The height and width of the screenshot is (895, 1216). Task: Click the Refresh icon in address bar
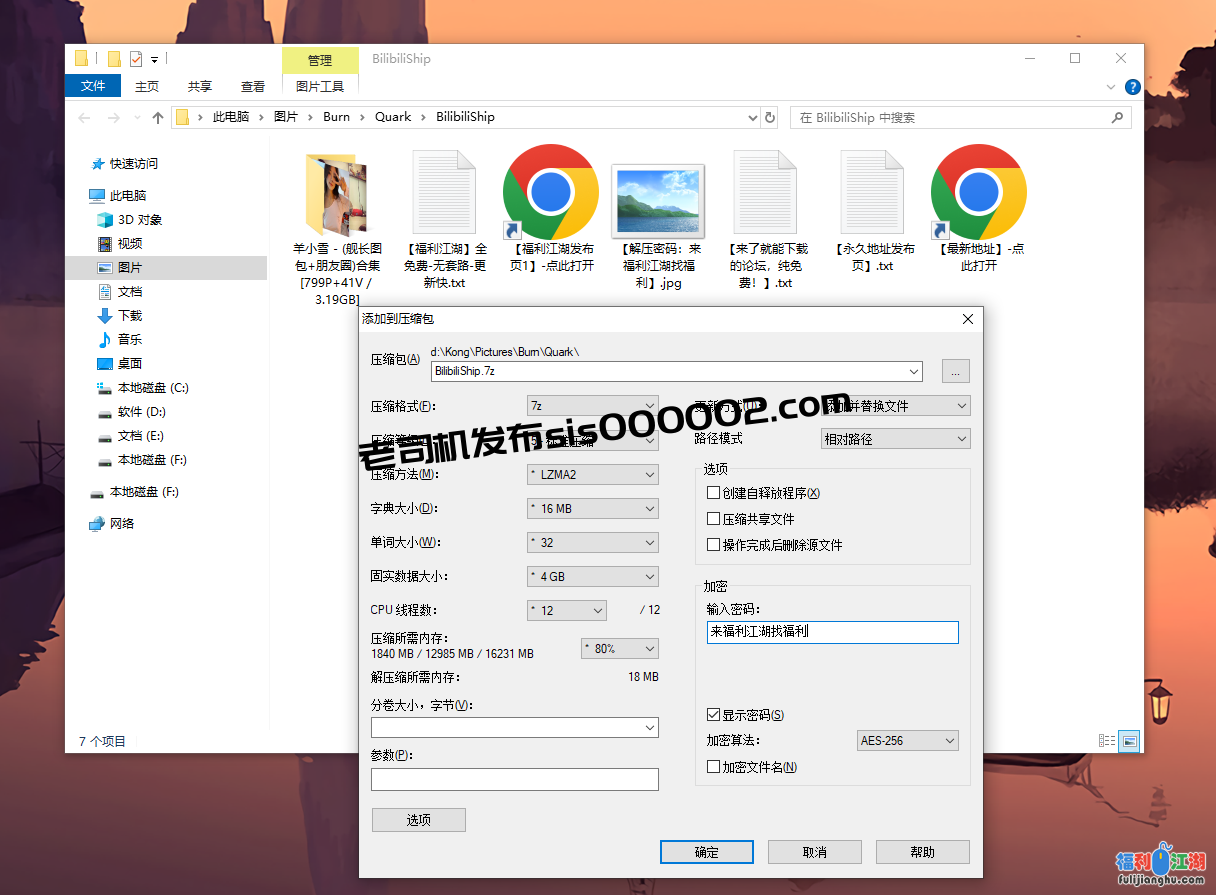[769, 117]
